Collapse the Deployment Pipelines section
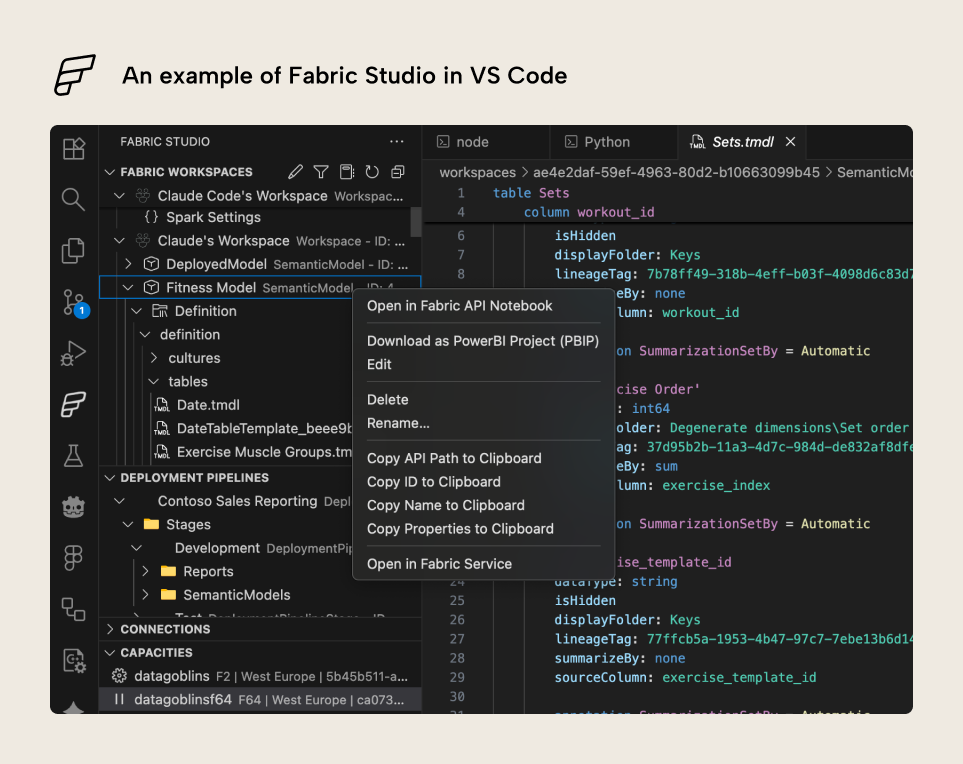The height and width of the screenshot is (764, 963). pyautogui.click(x=110, y=477)
